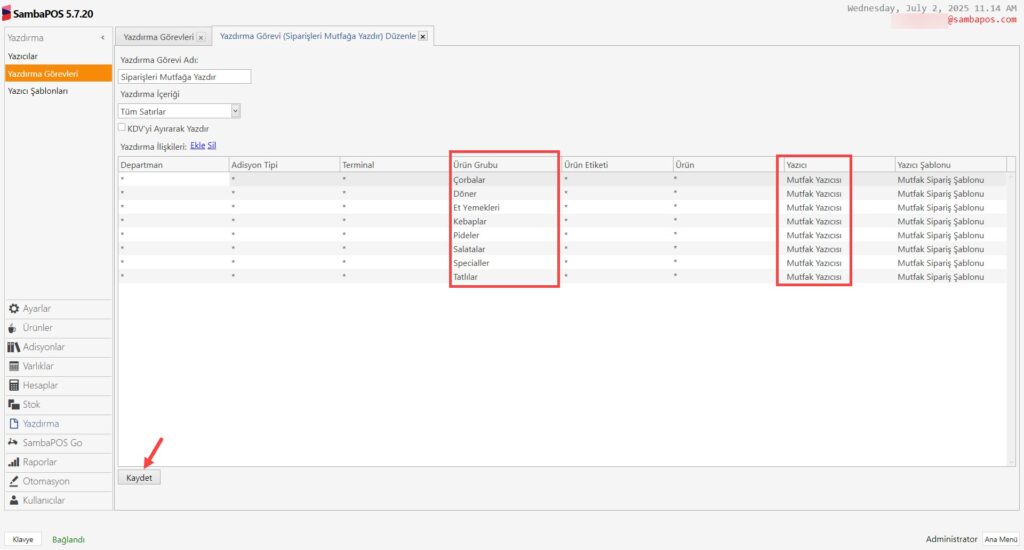Click the Ekle link

pos(197,146)
